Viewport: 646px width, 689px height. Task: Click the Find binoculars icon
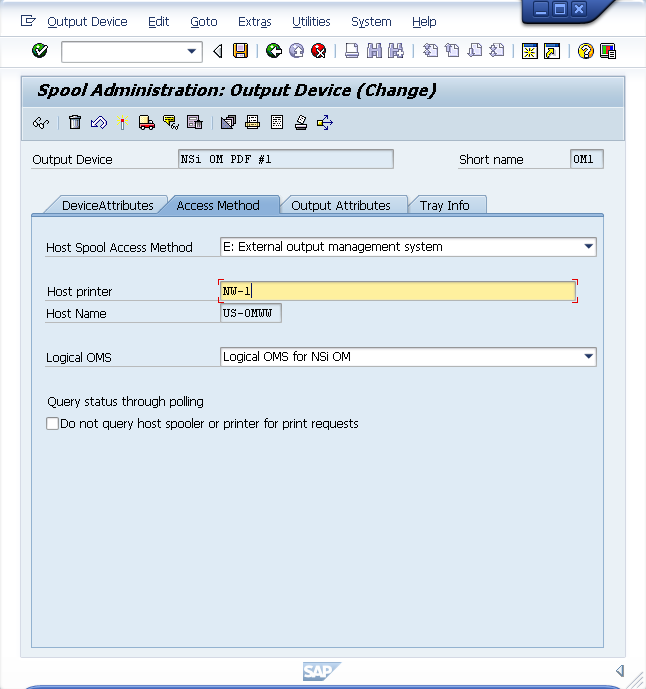374,51
